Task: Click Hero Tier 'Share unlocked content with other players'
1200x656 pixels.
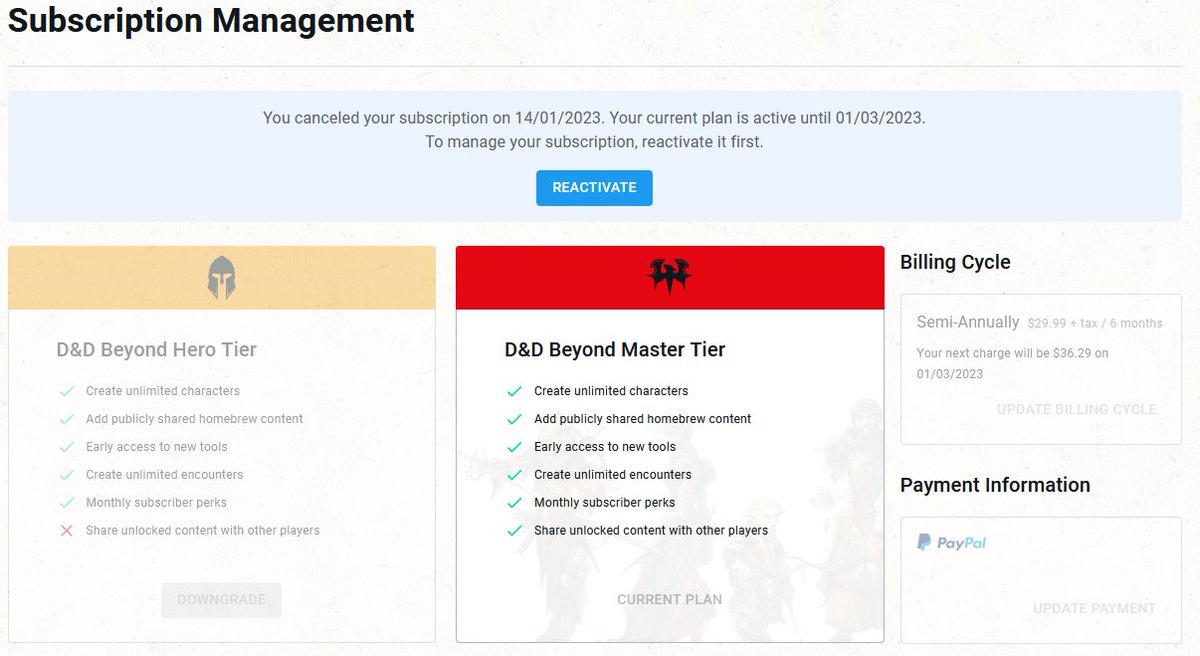Action: [203, 531]
